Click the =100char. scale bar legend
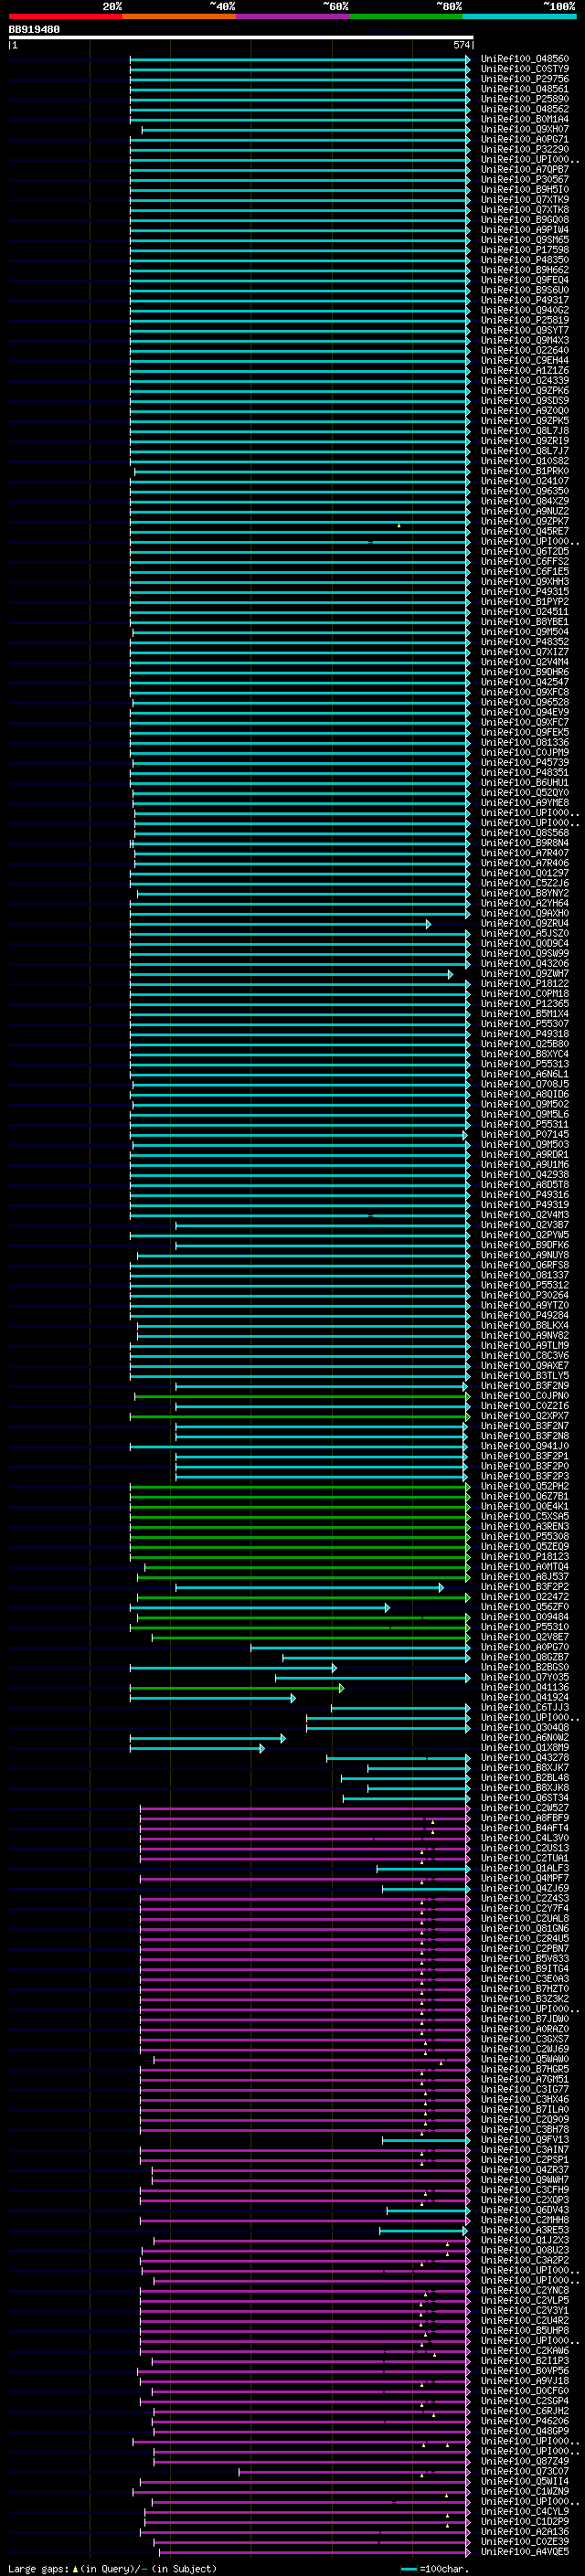Image resolution: width=585 pixels, height=2576 pixels. click(434, 2569)
